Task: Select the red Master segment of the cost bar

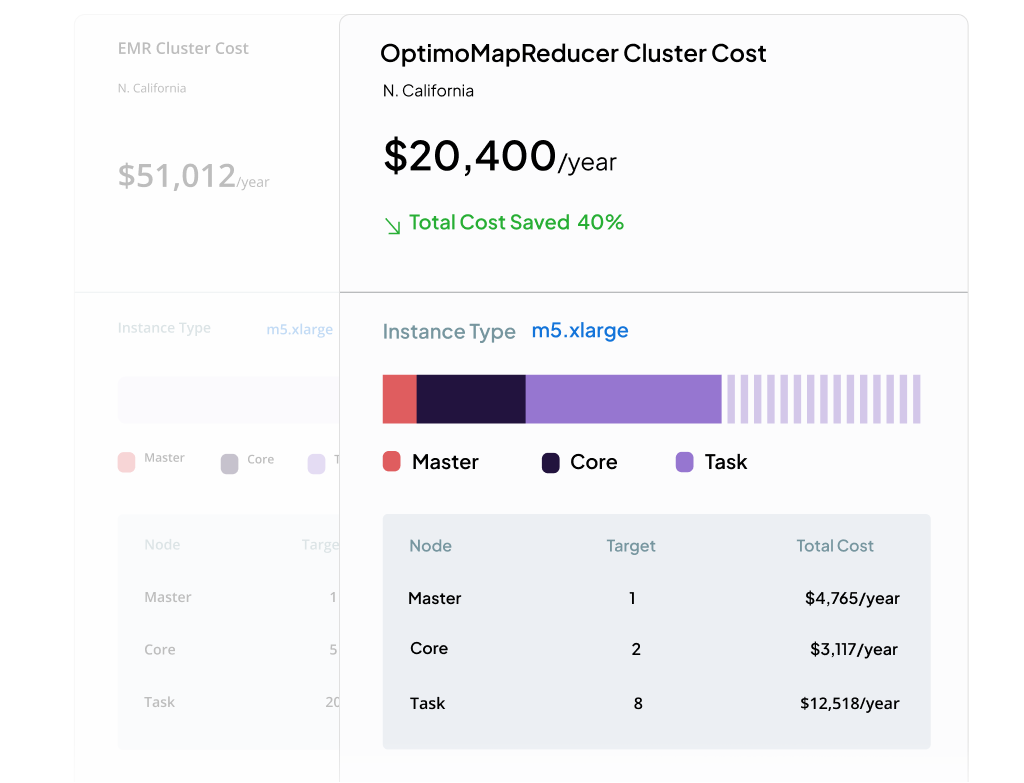Action: tap(400, 399)
